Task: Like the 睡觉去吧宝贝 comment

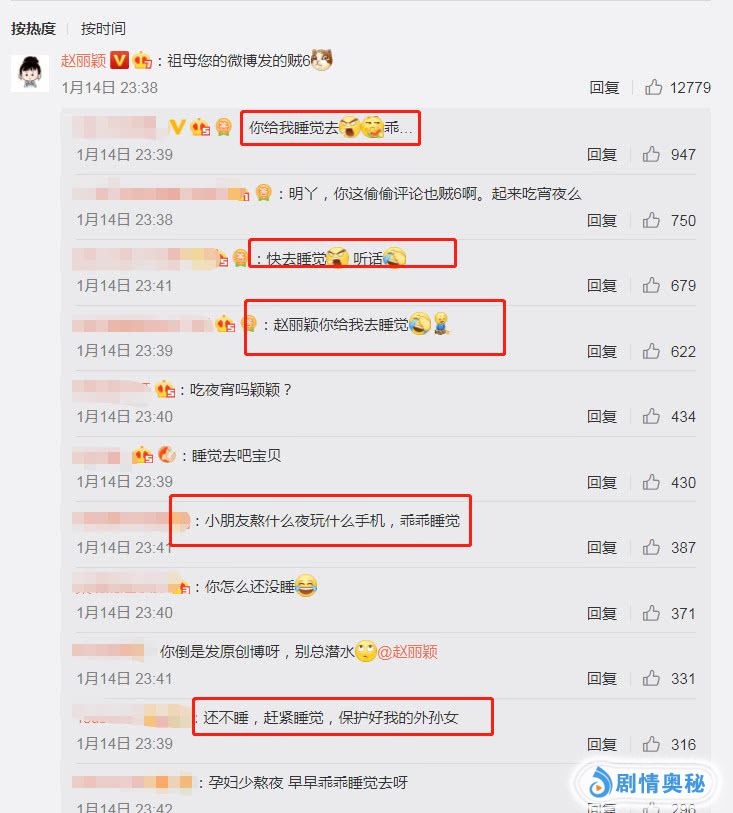Action: coord(651,482)
